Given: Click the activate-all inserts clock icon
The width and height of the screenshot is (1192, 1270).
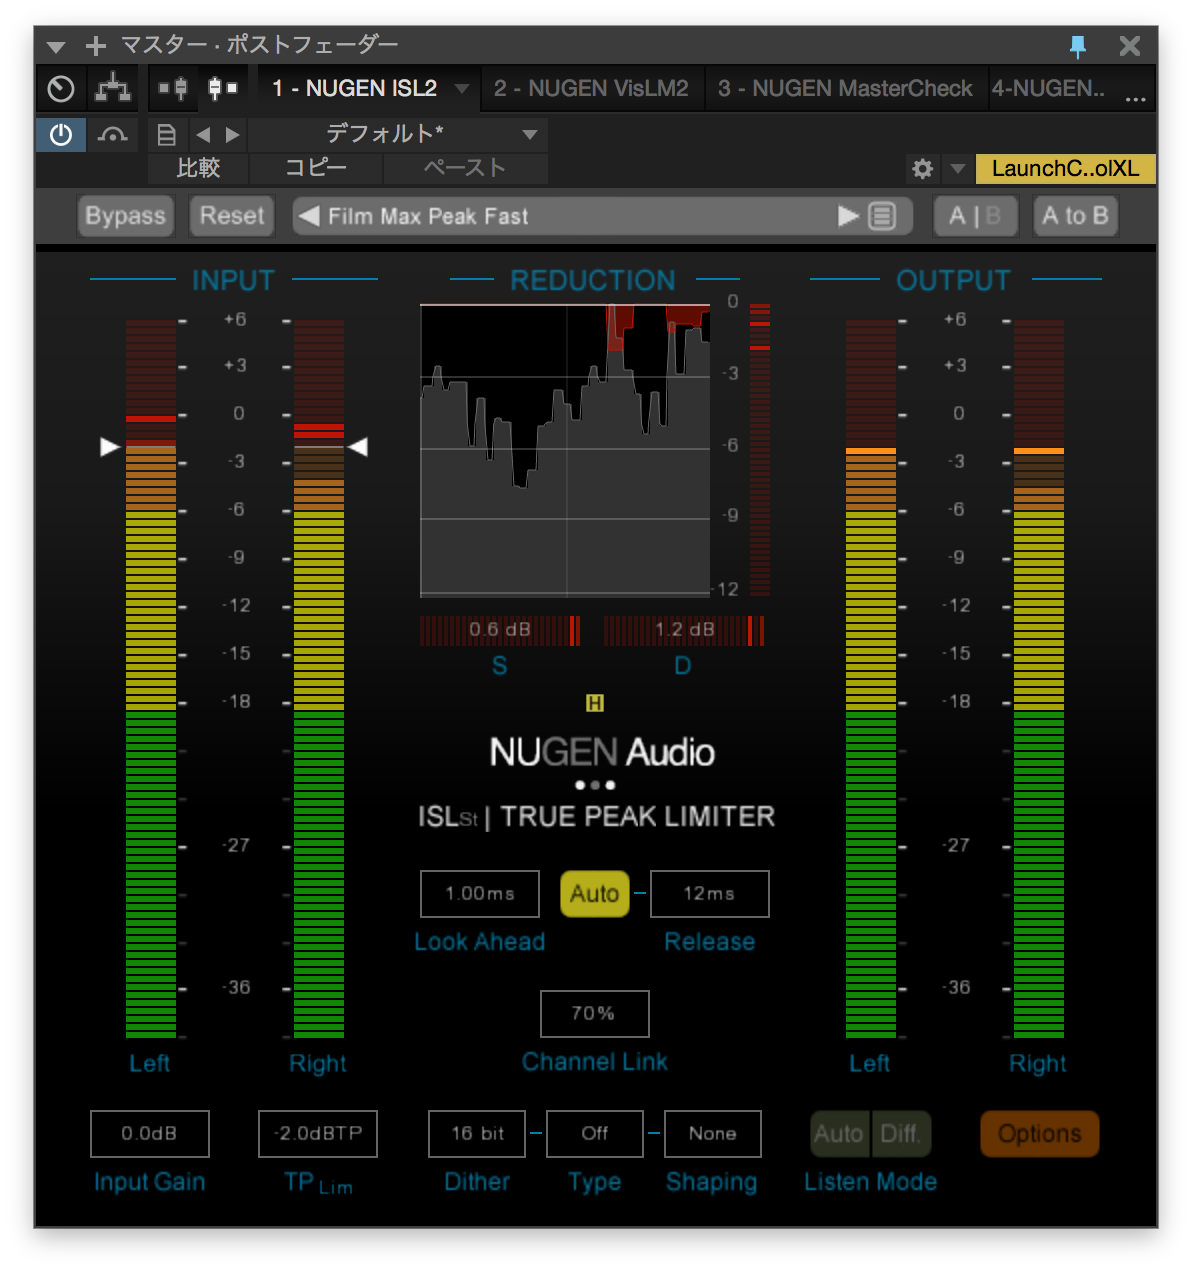Looking at the screenshot, I should pos(61,89).
